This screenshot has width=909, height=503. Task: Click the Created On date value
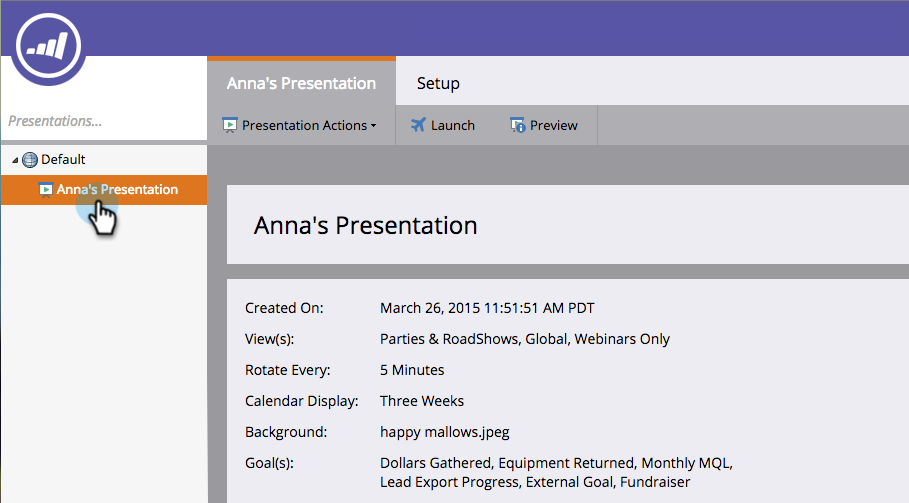(x=487, y=308)
